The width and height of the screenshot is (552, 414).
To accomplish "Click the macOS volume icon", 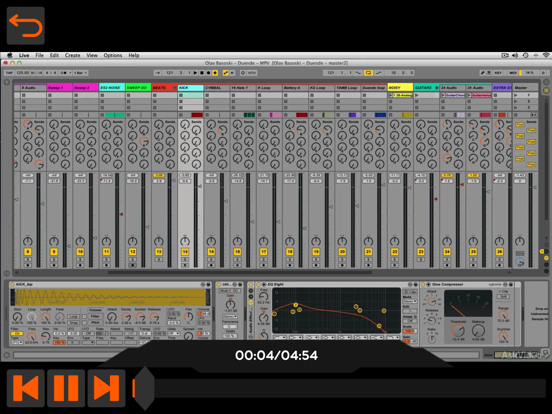I will click(515, 55).
